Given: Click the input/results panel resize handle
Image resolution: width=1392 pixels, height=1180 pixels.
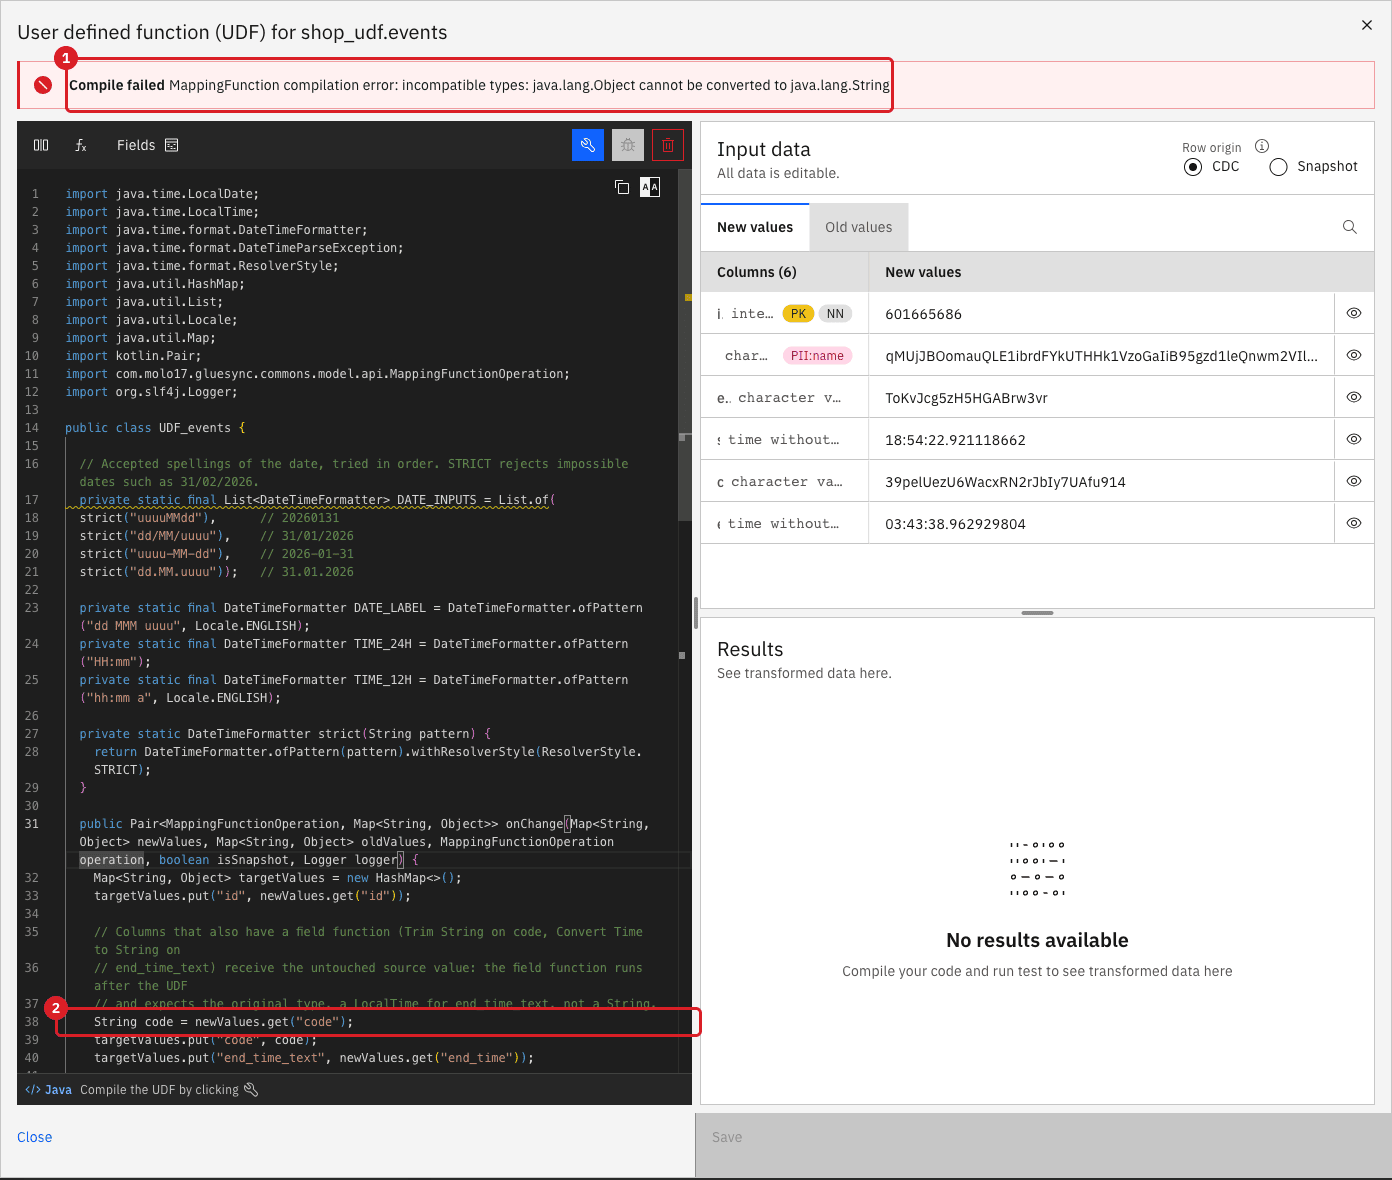Looking at the screenshot, I should (1037, 612).
